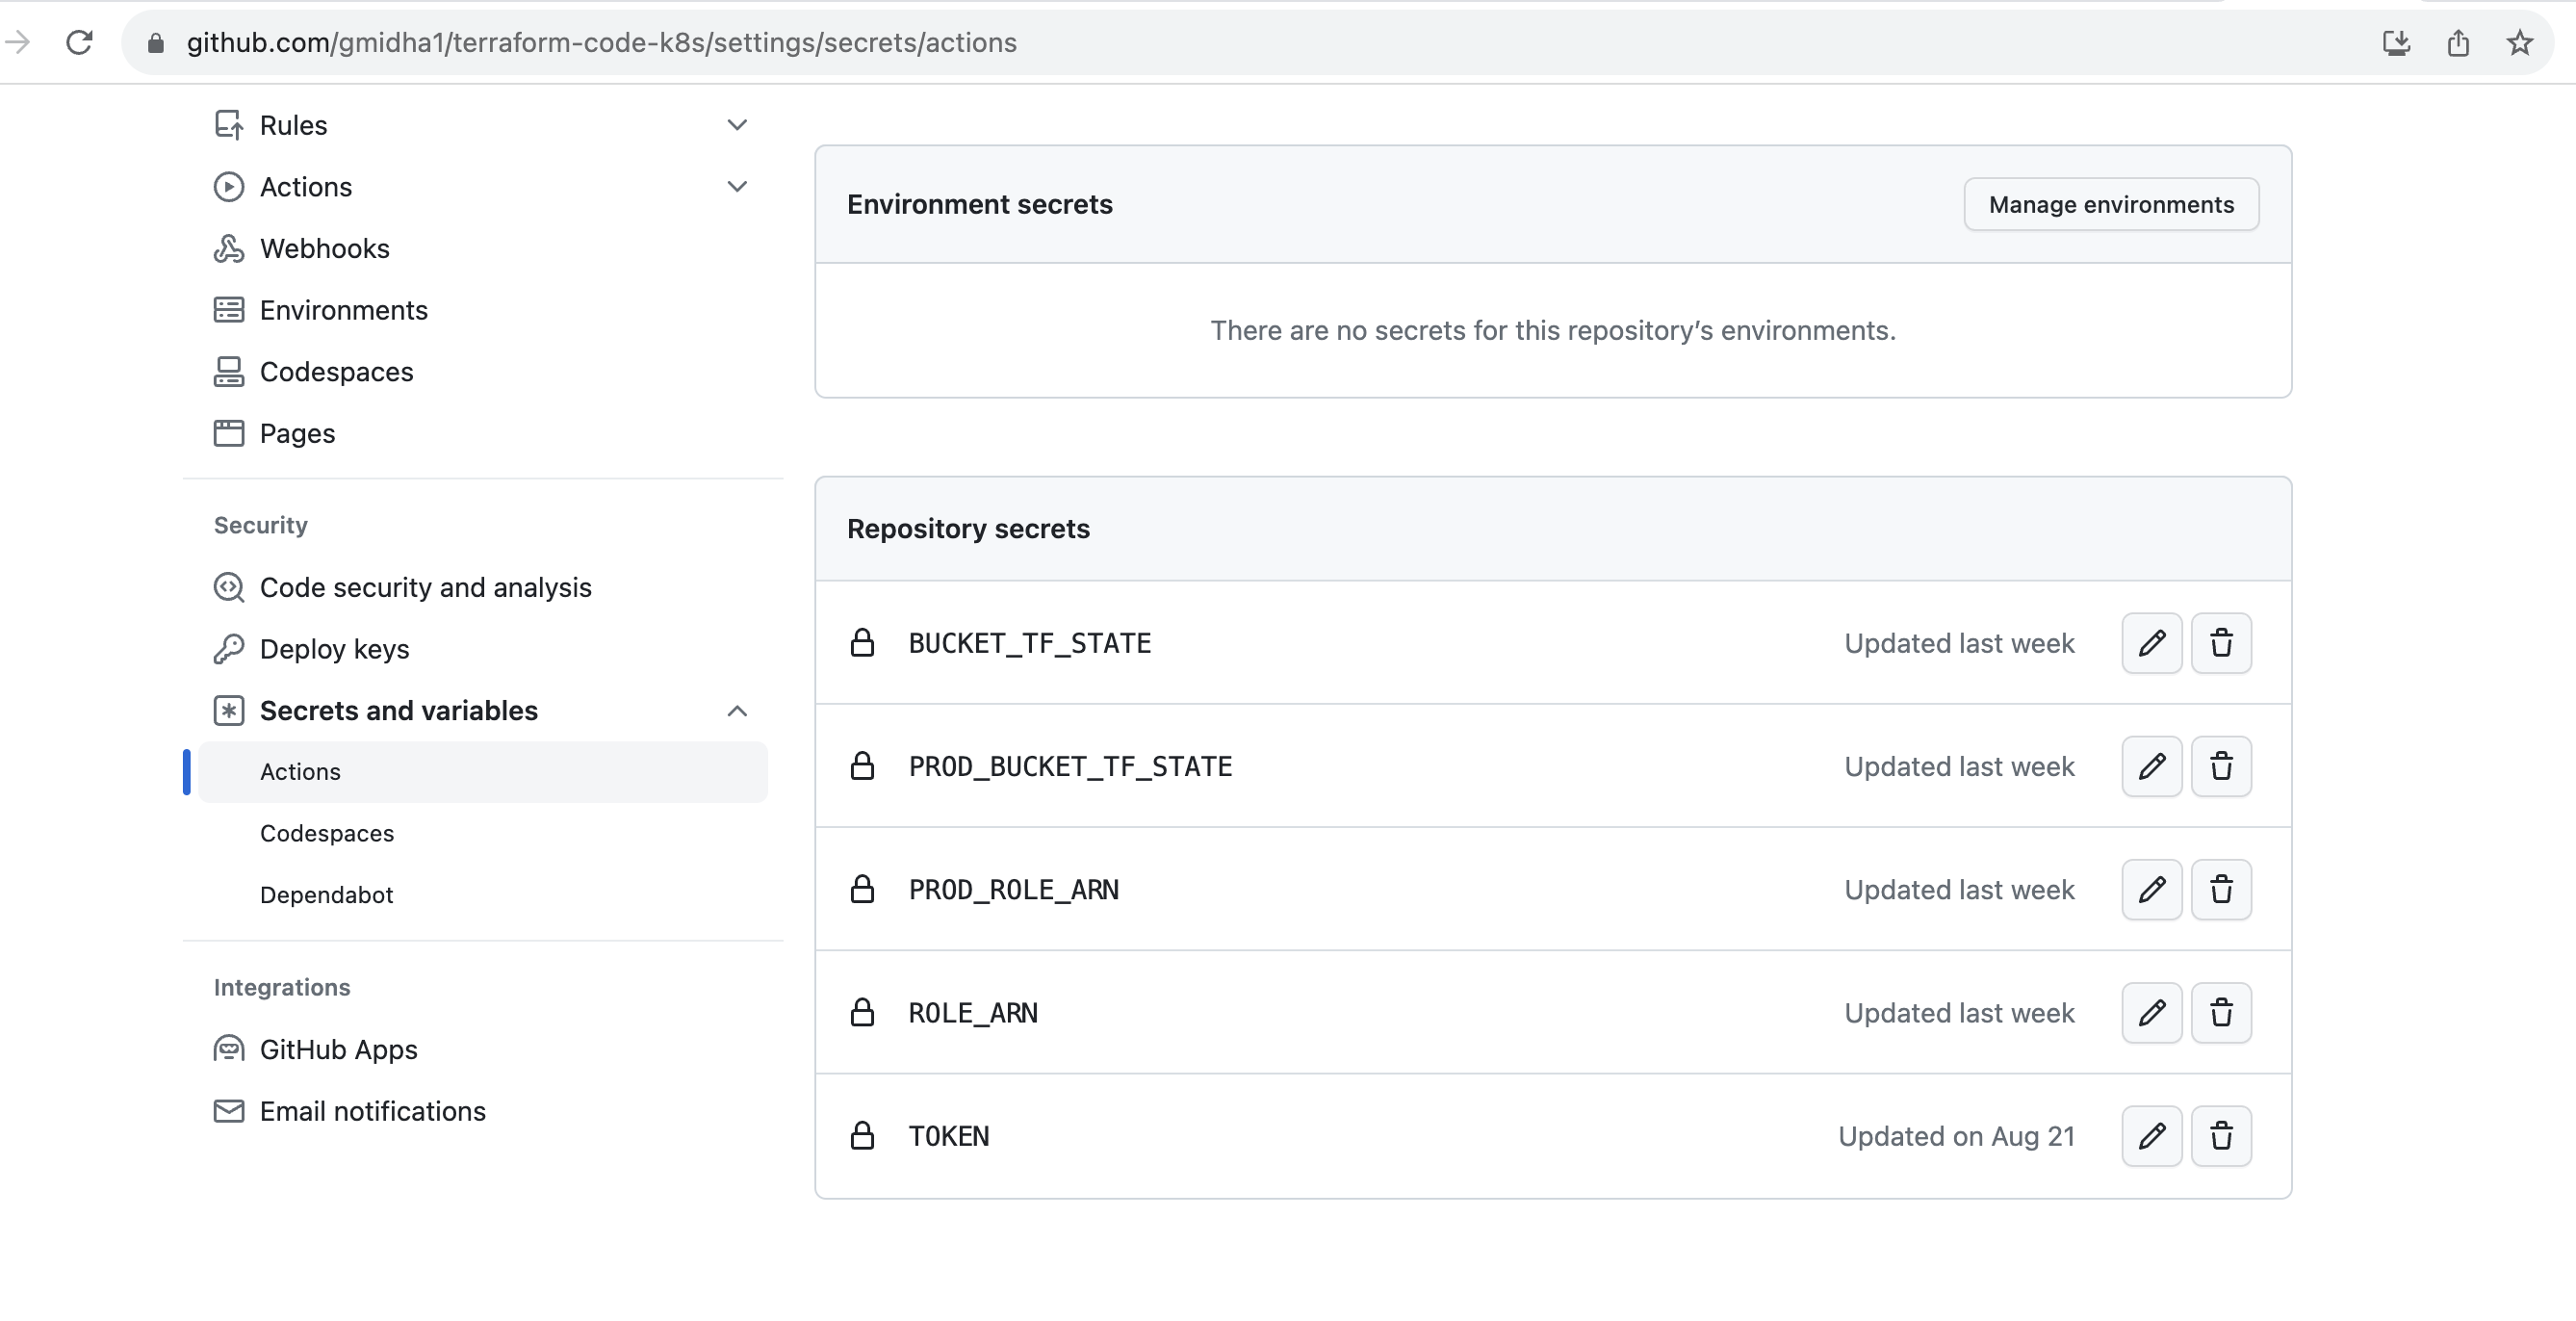Screen dimensions: 2576x1321
Task: Click the Integrations section heading
Action: click(281, 987)
